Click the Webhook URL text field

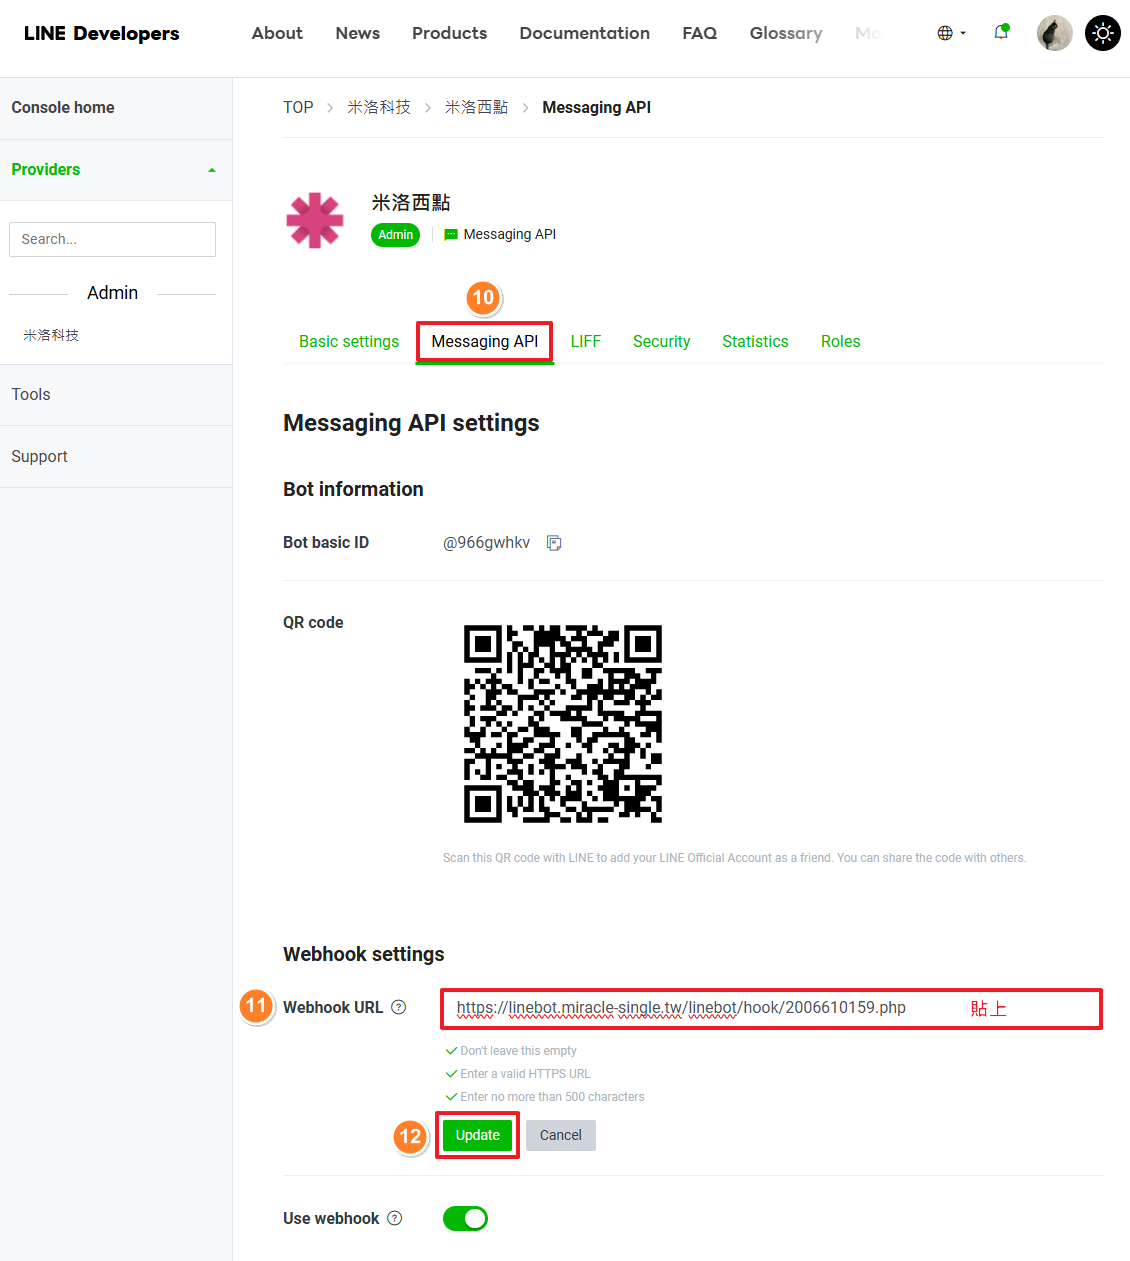700,1008
